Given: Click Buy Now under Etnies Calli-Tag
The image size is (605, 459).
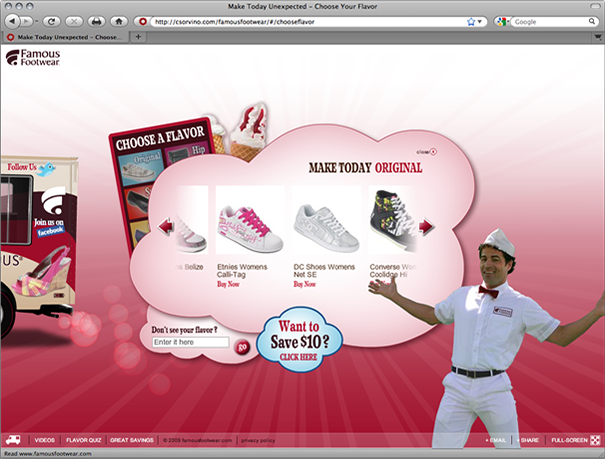Looking at the screenshot, I should 228,284.
